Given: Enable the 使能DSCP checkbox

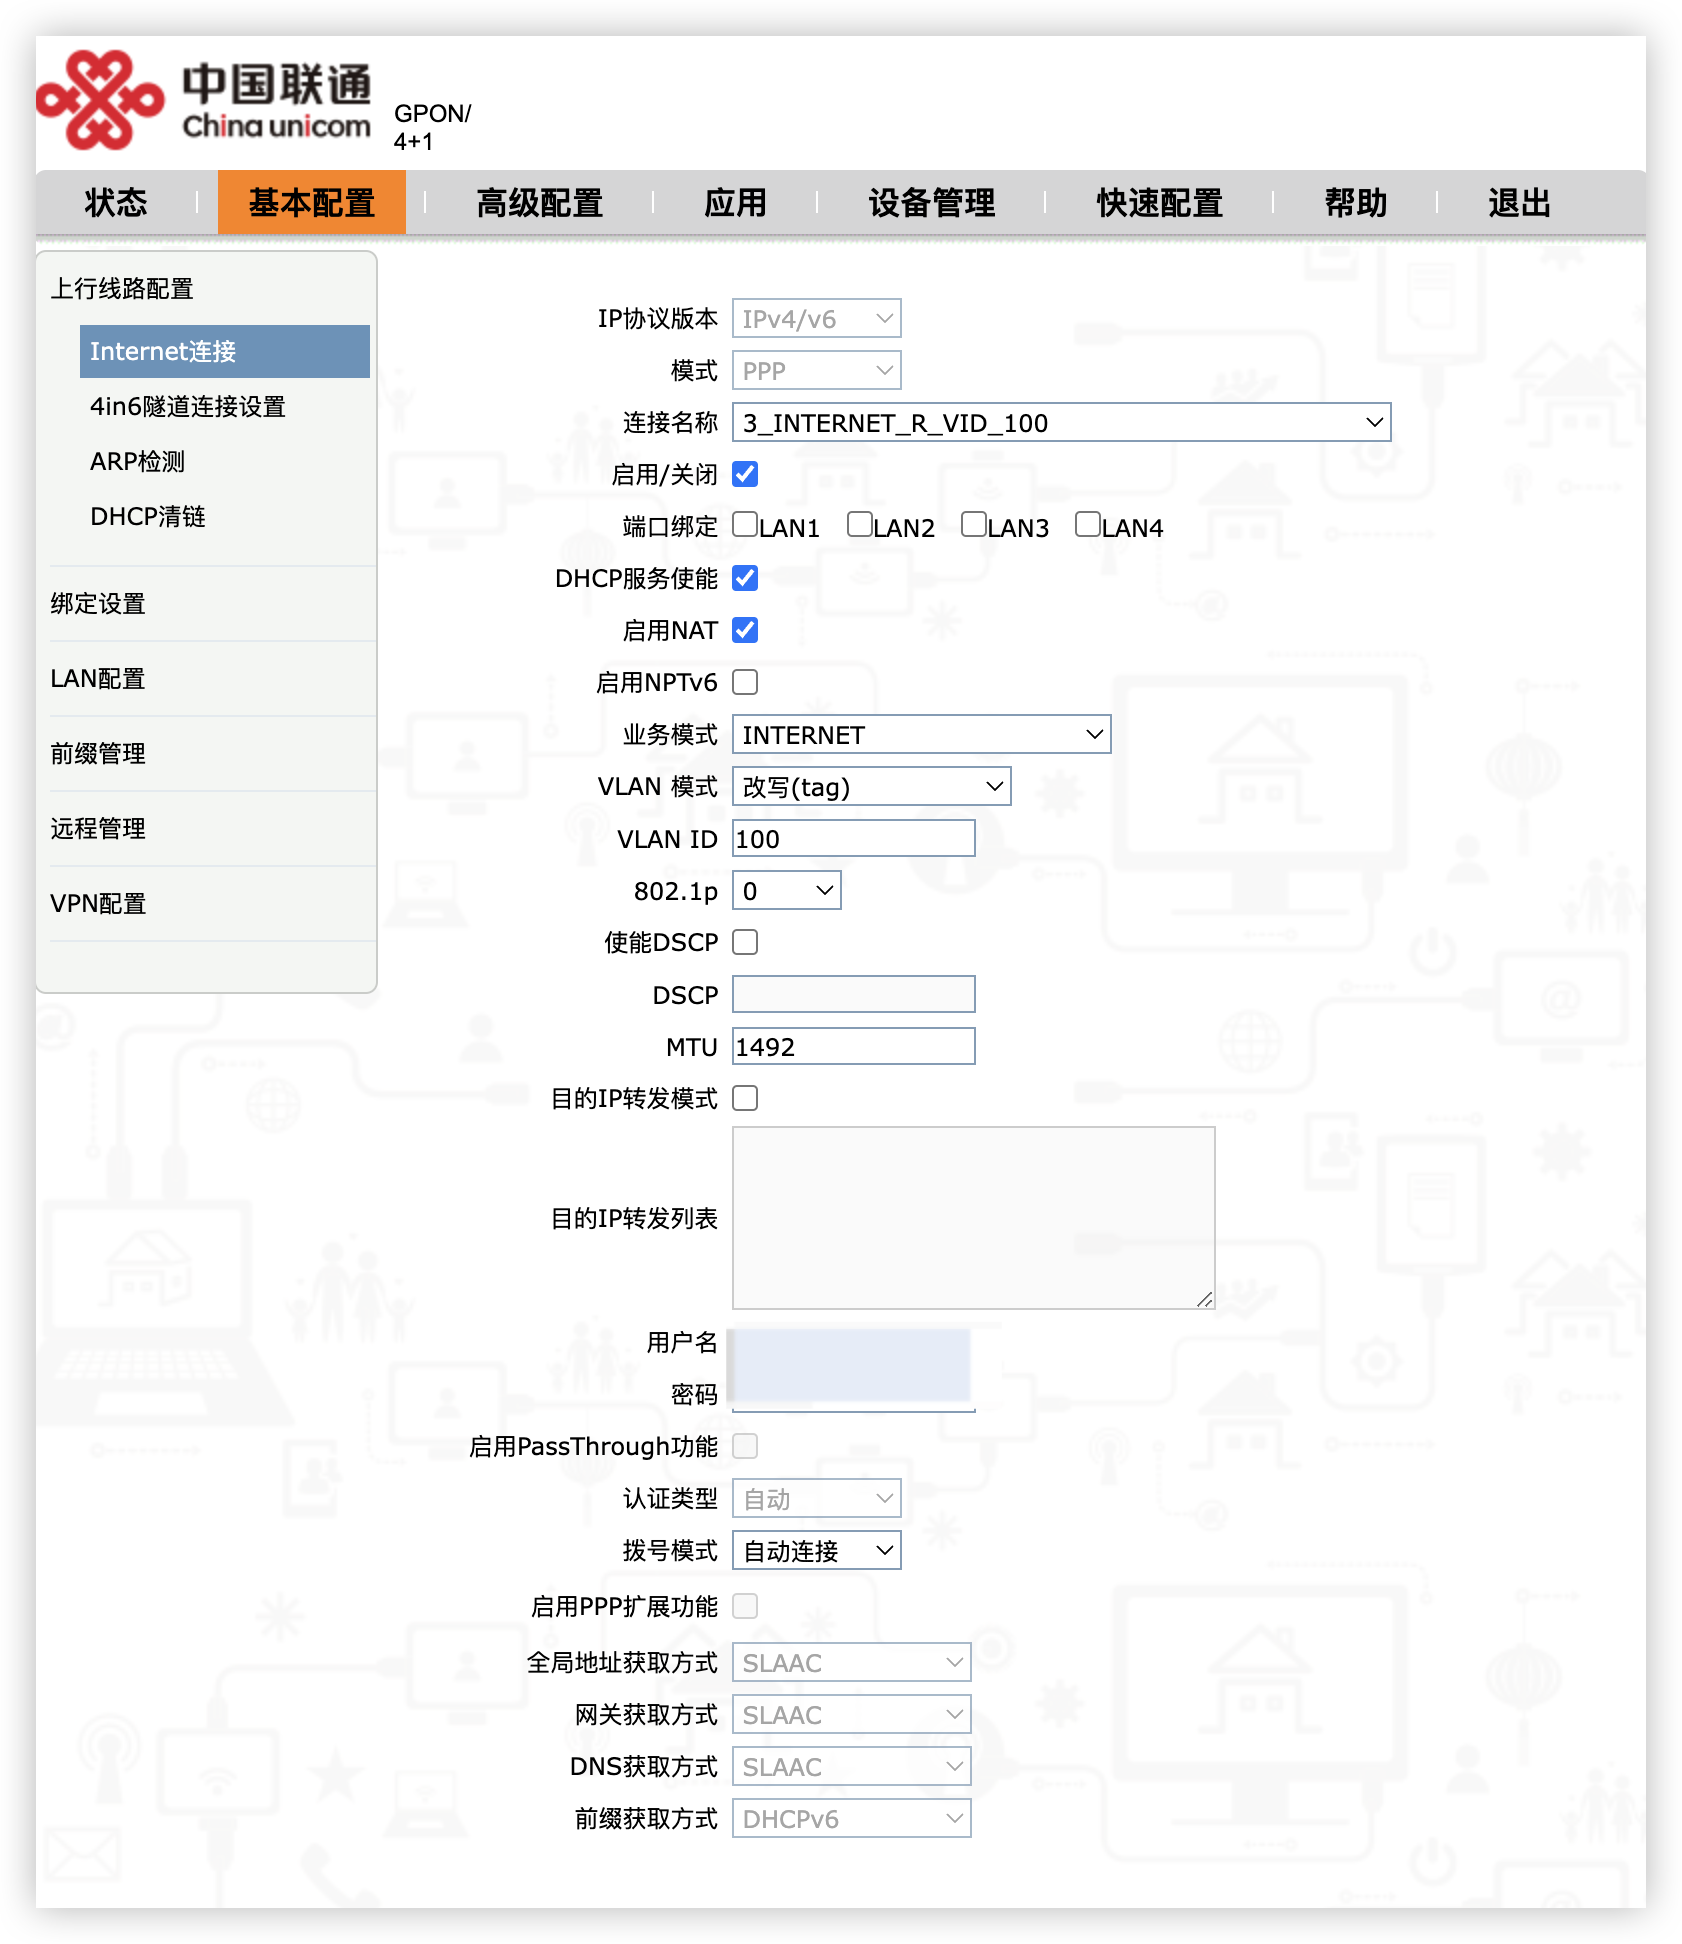Looking at the screenshot, I should pos(745,942).
